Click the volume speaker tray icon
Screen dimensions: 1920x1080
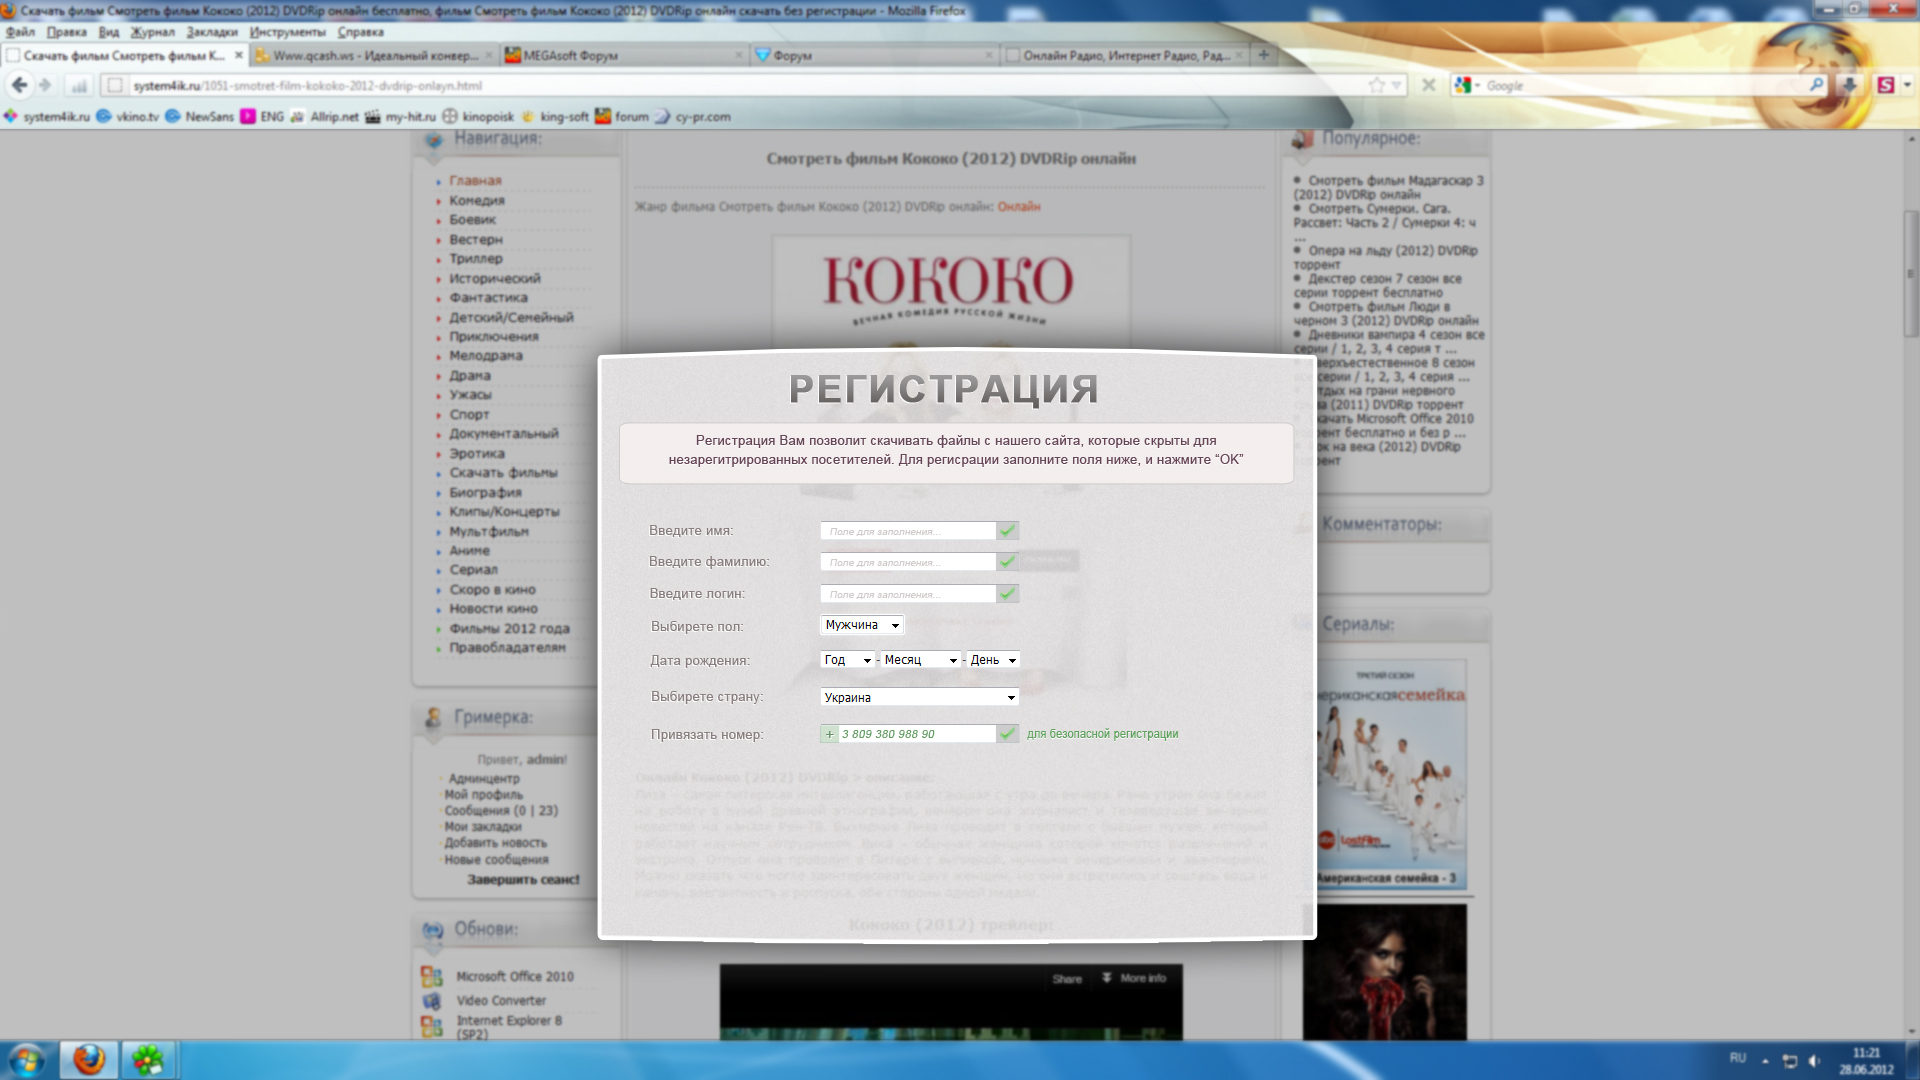coord(1814,1060)
